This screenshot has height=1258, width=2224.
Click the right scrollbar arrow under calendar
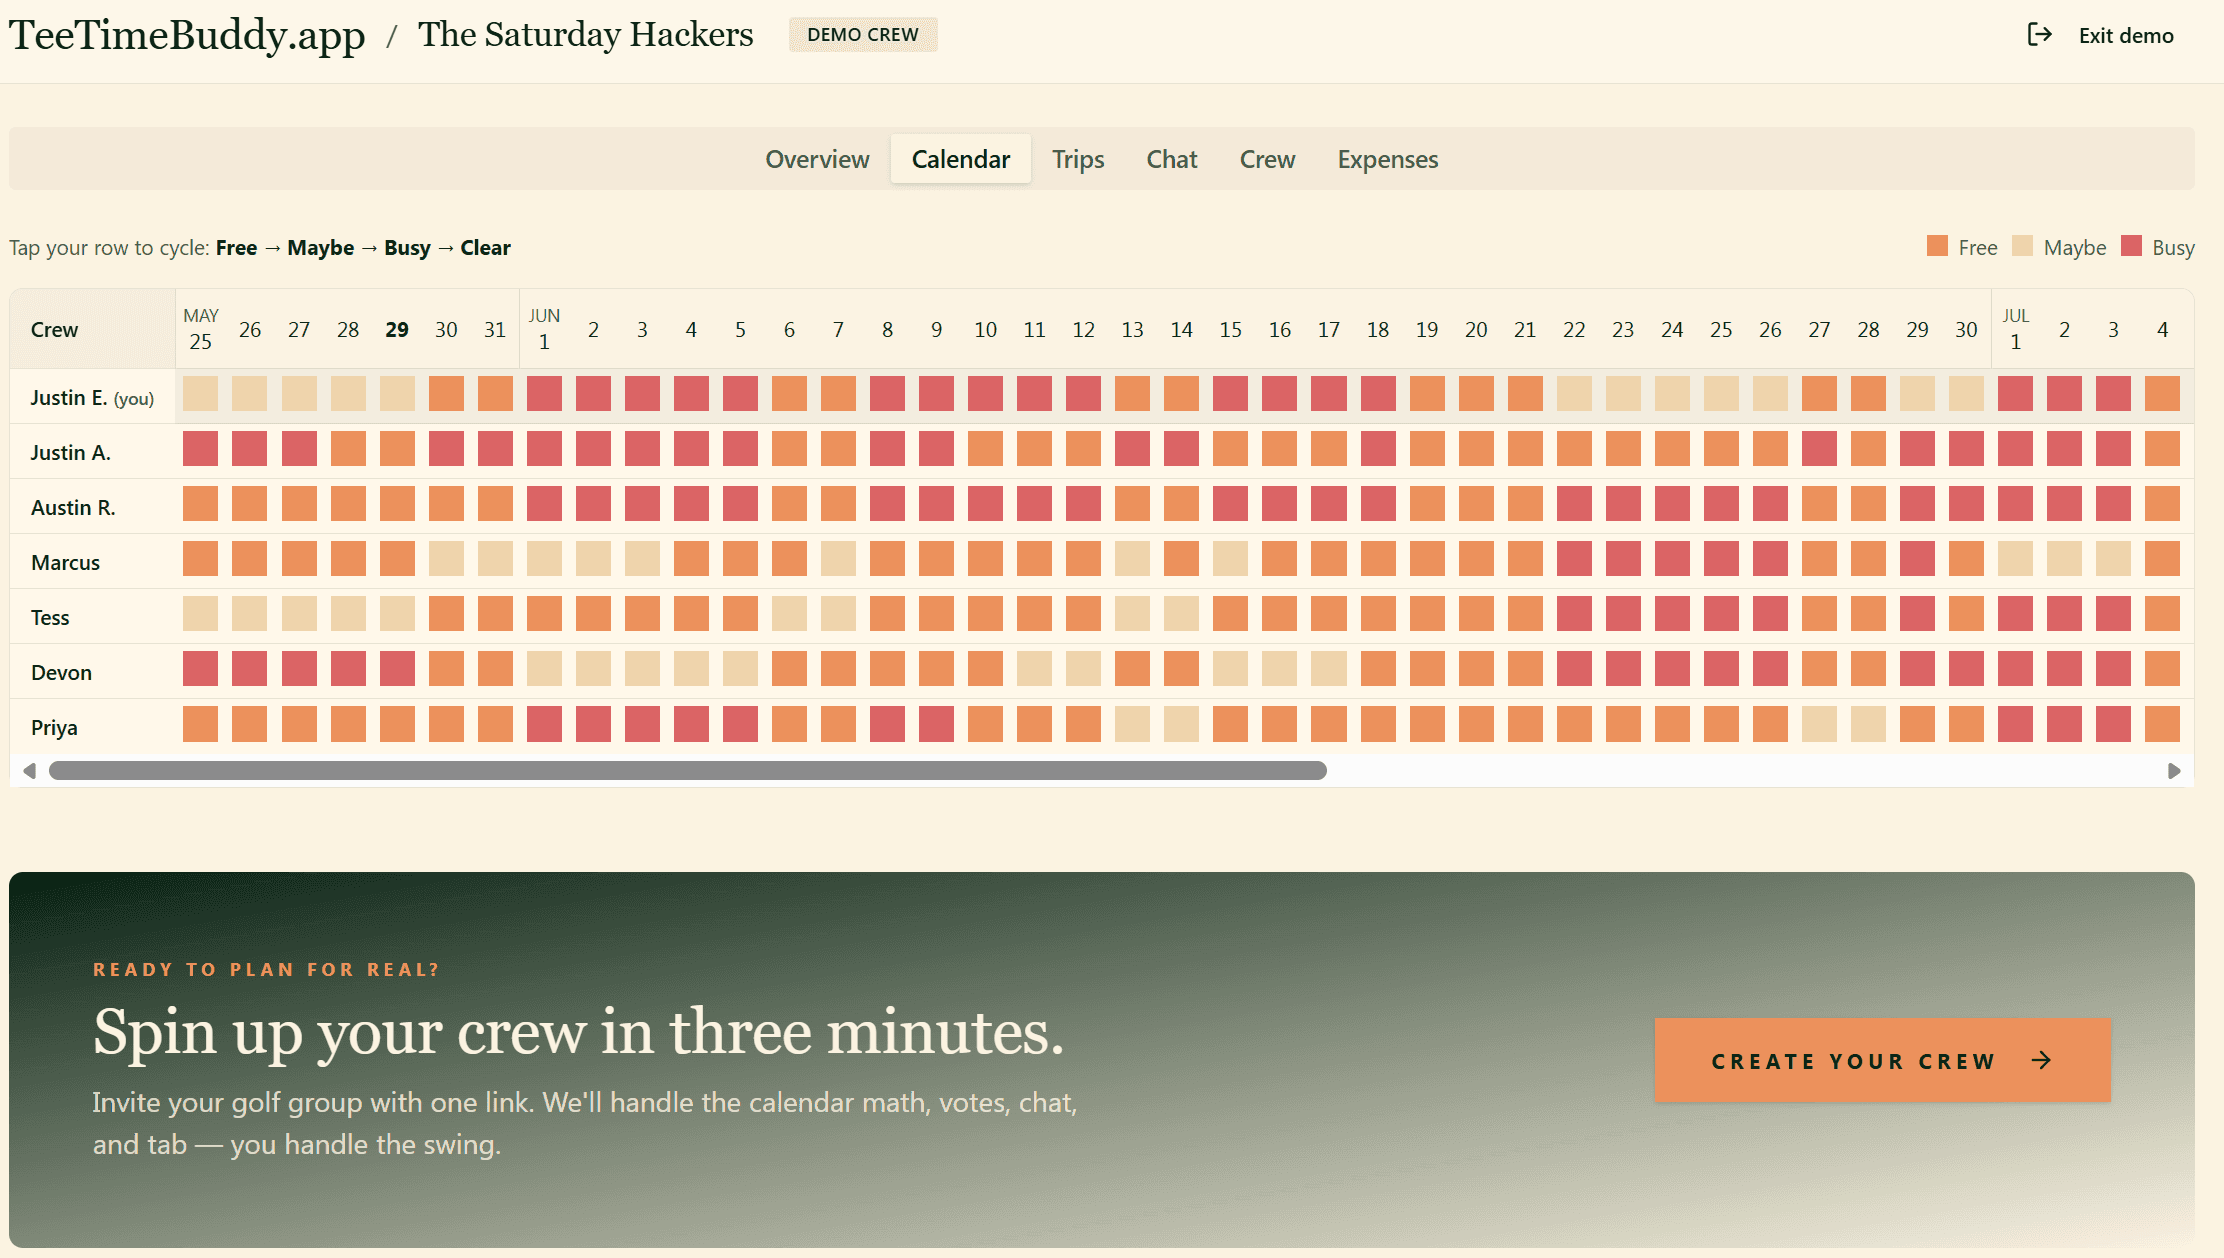[x=2174, y=771]
